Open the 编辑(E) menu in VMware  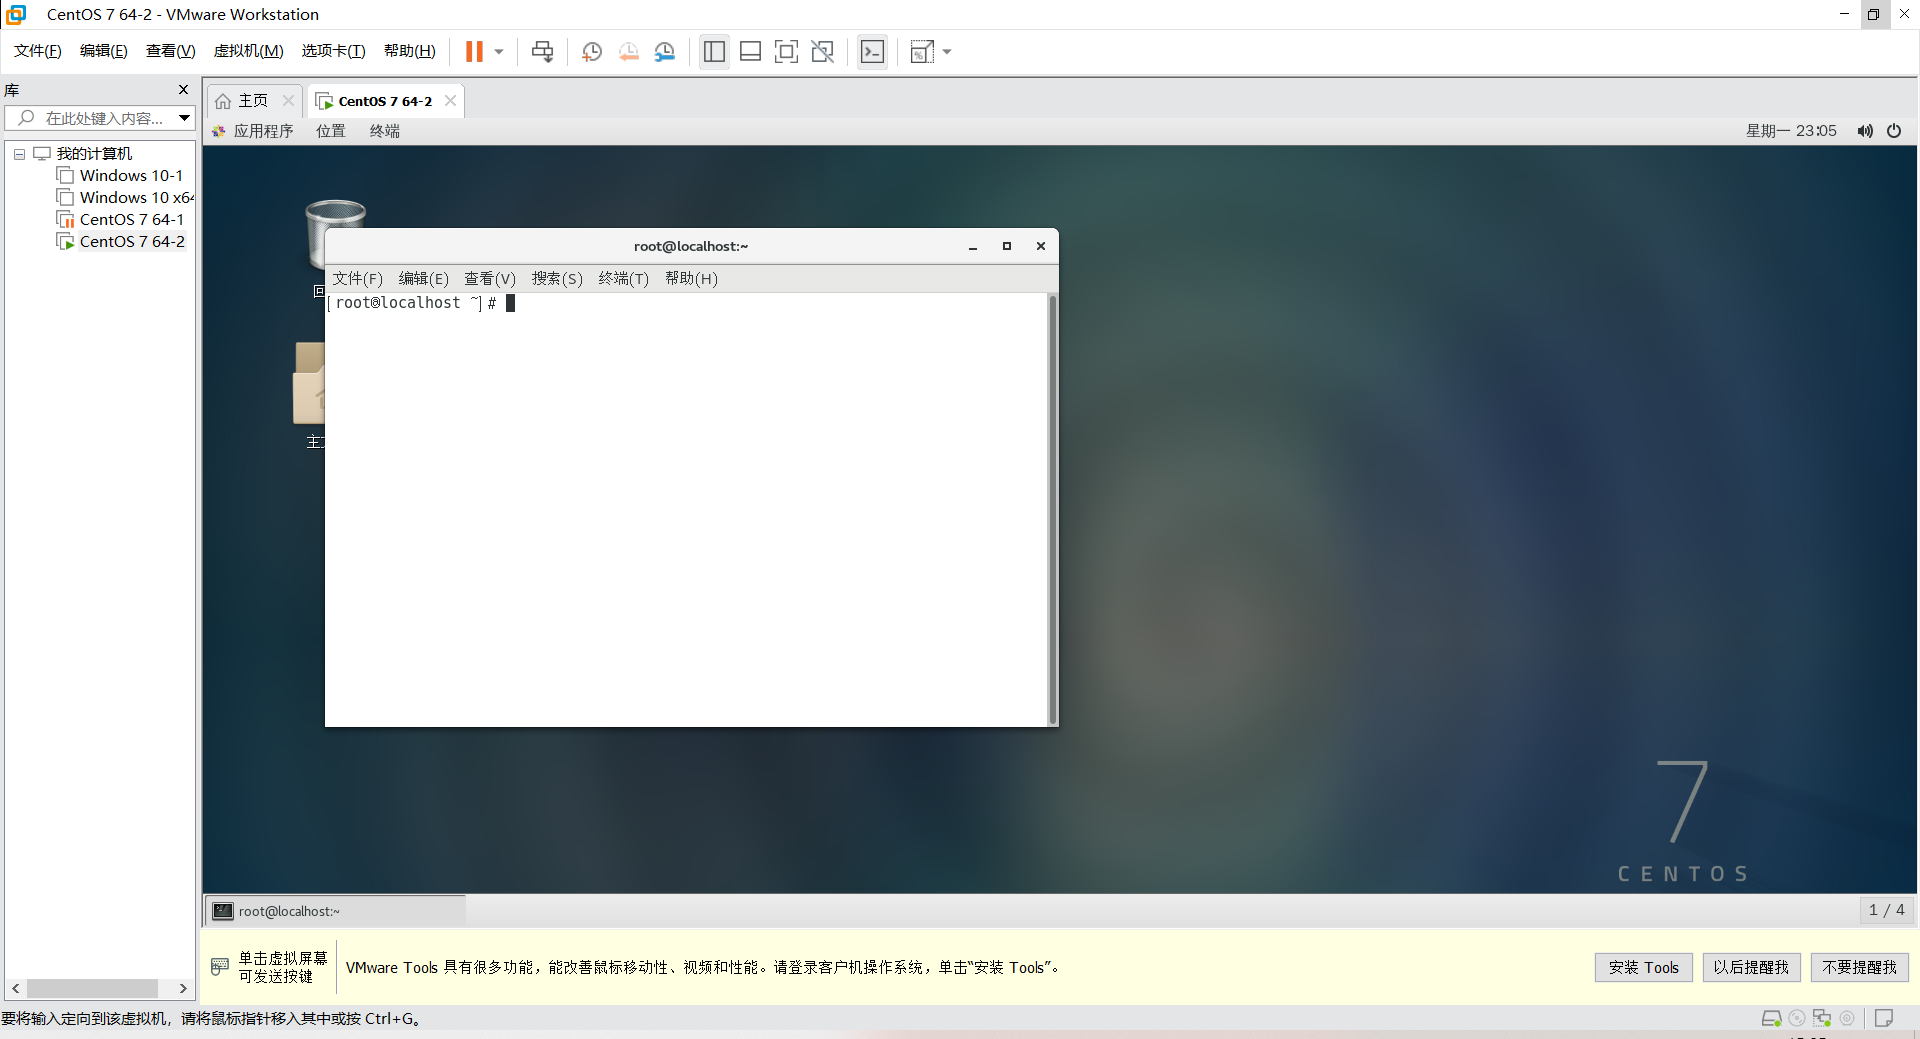(x=104, y=51)
